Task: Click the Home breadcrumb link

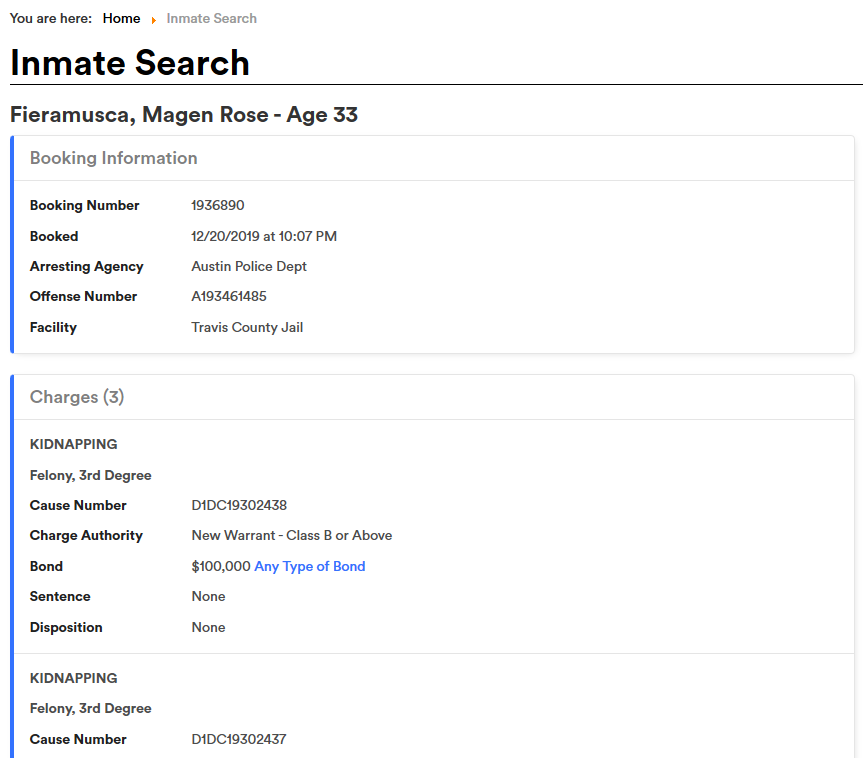Action: click(x=121, y=18)
